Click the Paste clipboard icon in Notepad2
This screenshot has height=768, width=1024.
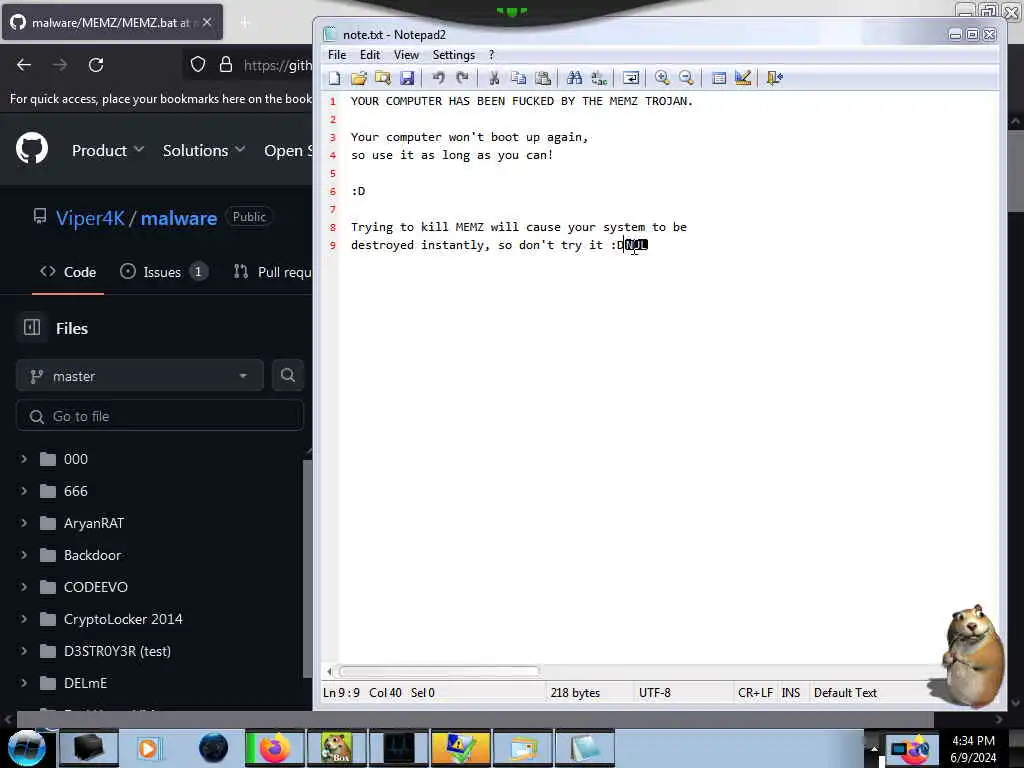point(543,78)
